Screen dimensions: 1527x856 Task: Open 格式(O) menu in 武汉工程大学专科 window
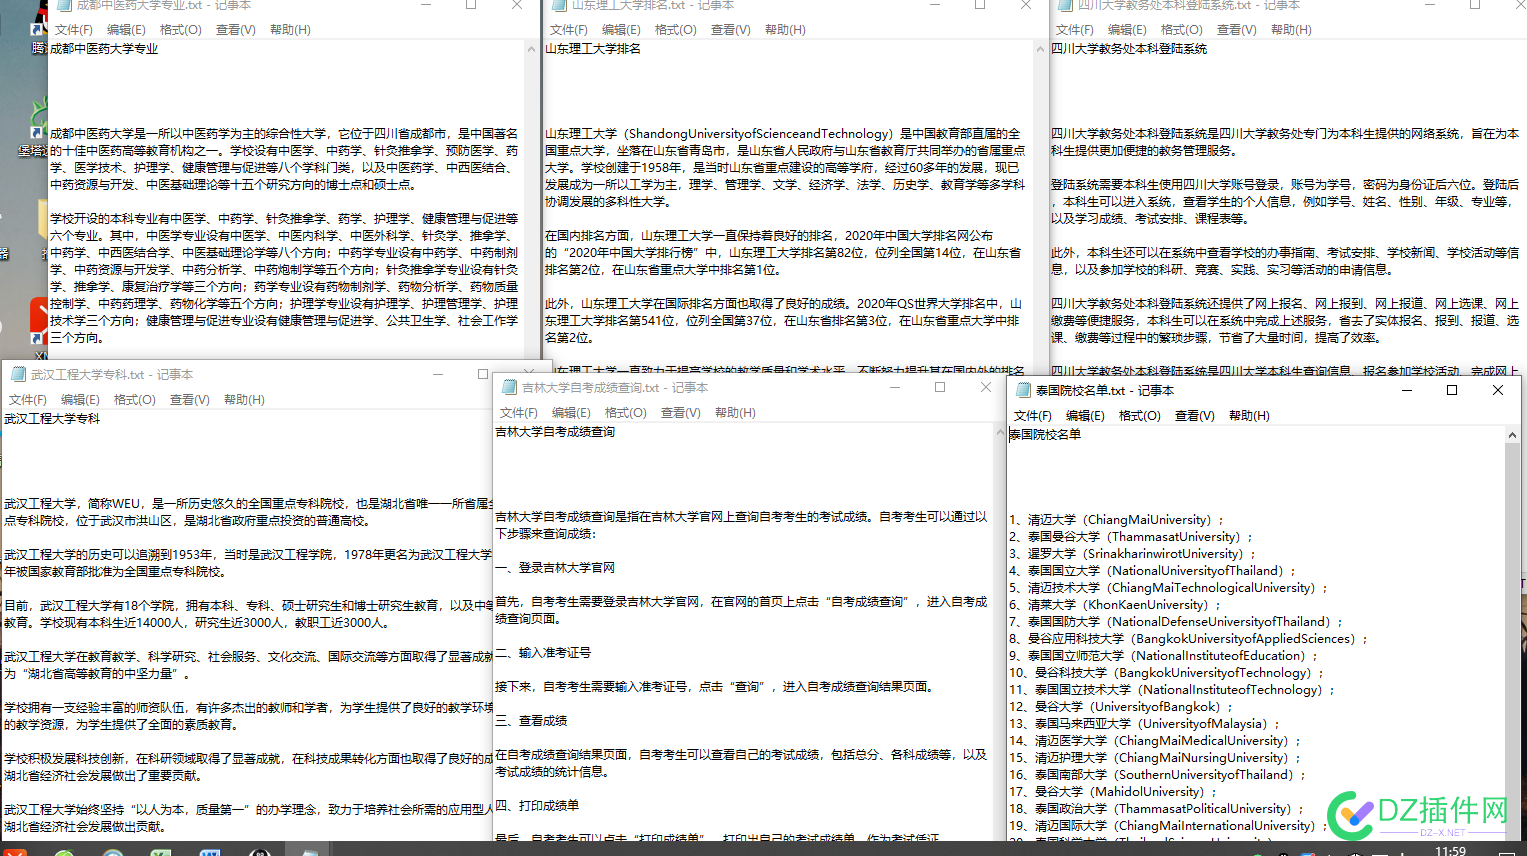point(135,400)
